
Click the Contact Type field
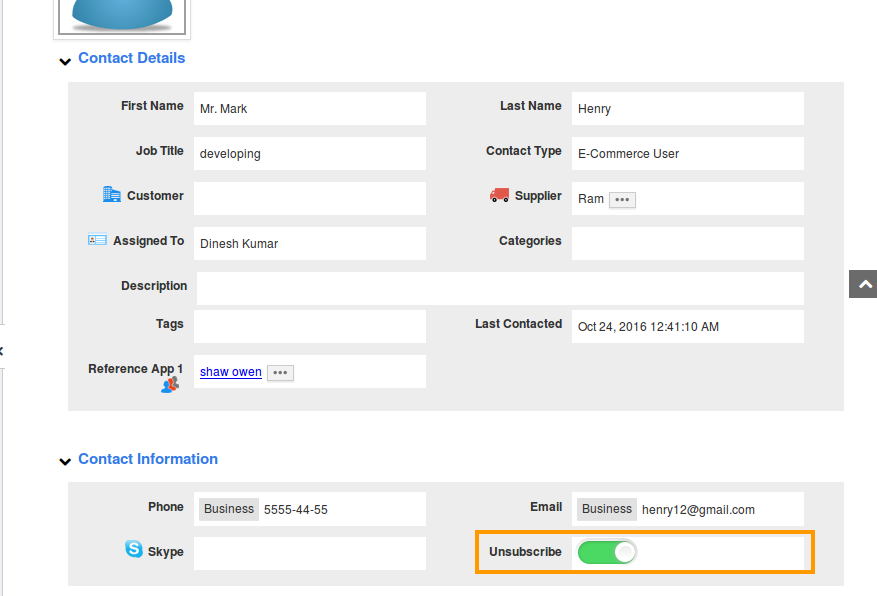(x=688, y=154)
